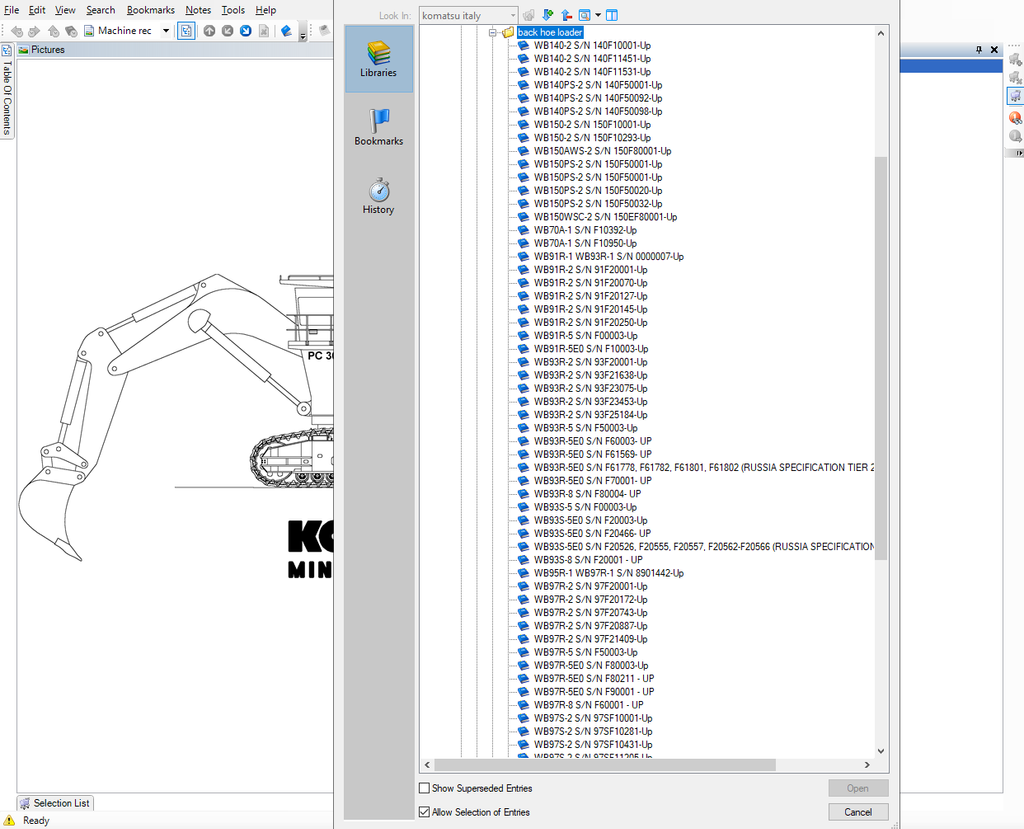Click the highlighted shopping cart icon in right toolbar
The width and height of the screenshot is (1024, 829).
tap(1015, 96)
